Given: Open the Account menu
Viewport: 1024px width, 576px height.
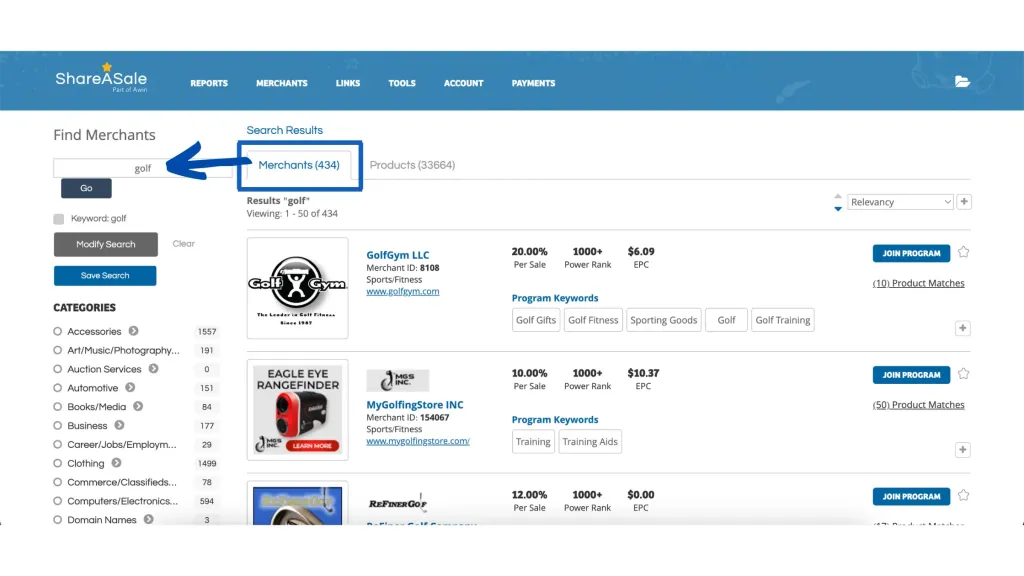Looking at the screenshot, I should [x=464, y=84].
